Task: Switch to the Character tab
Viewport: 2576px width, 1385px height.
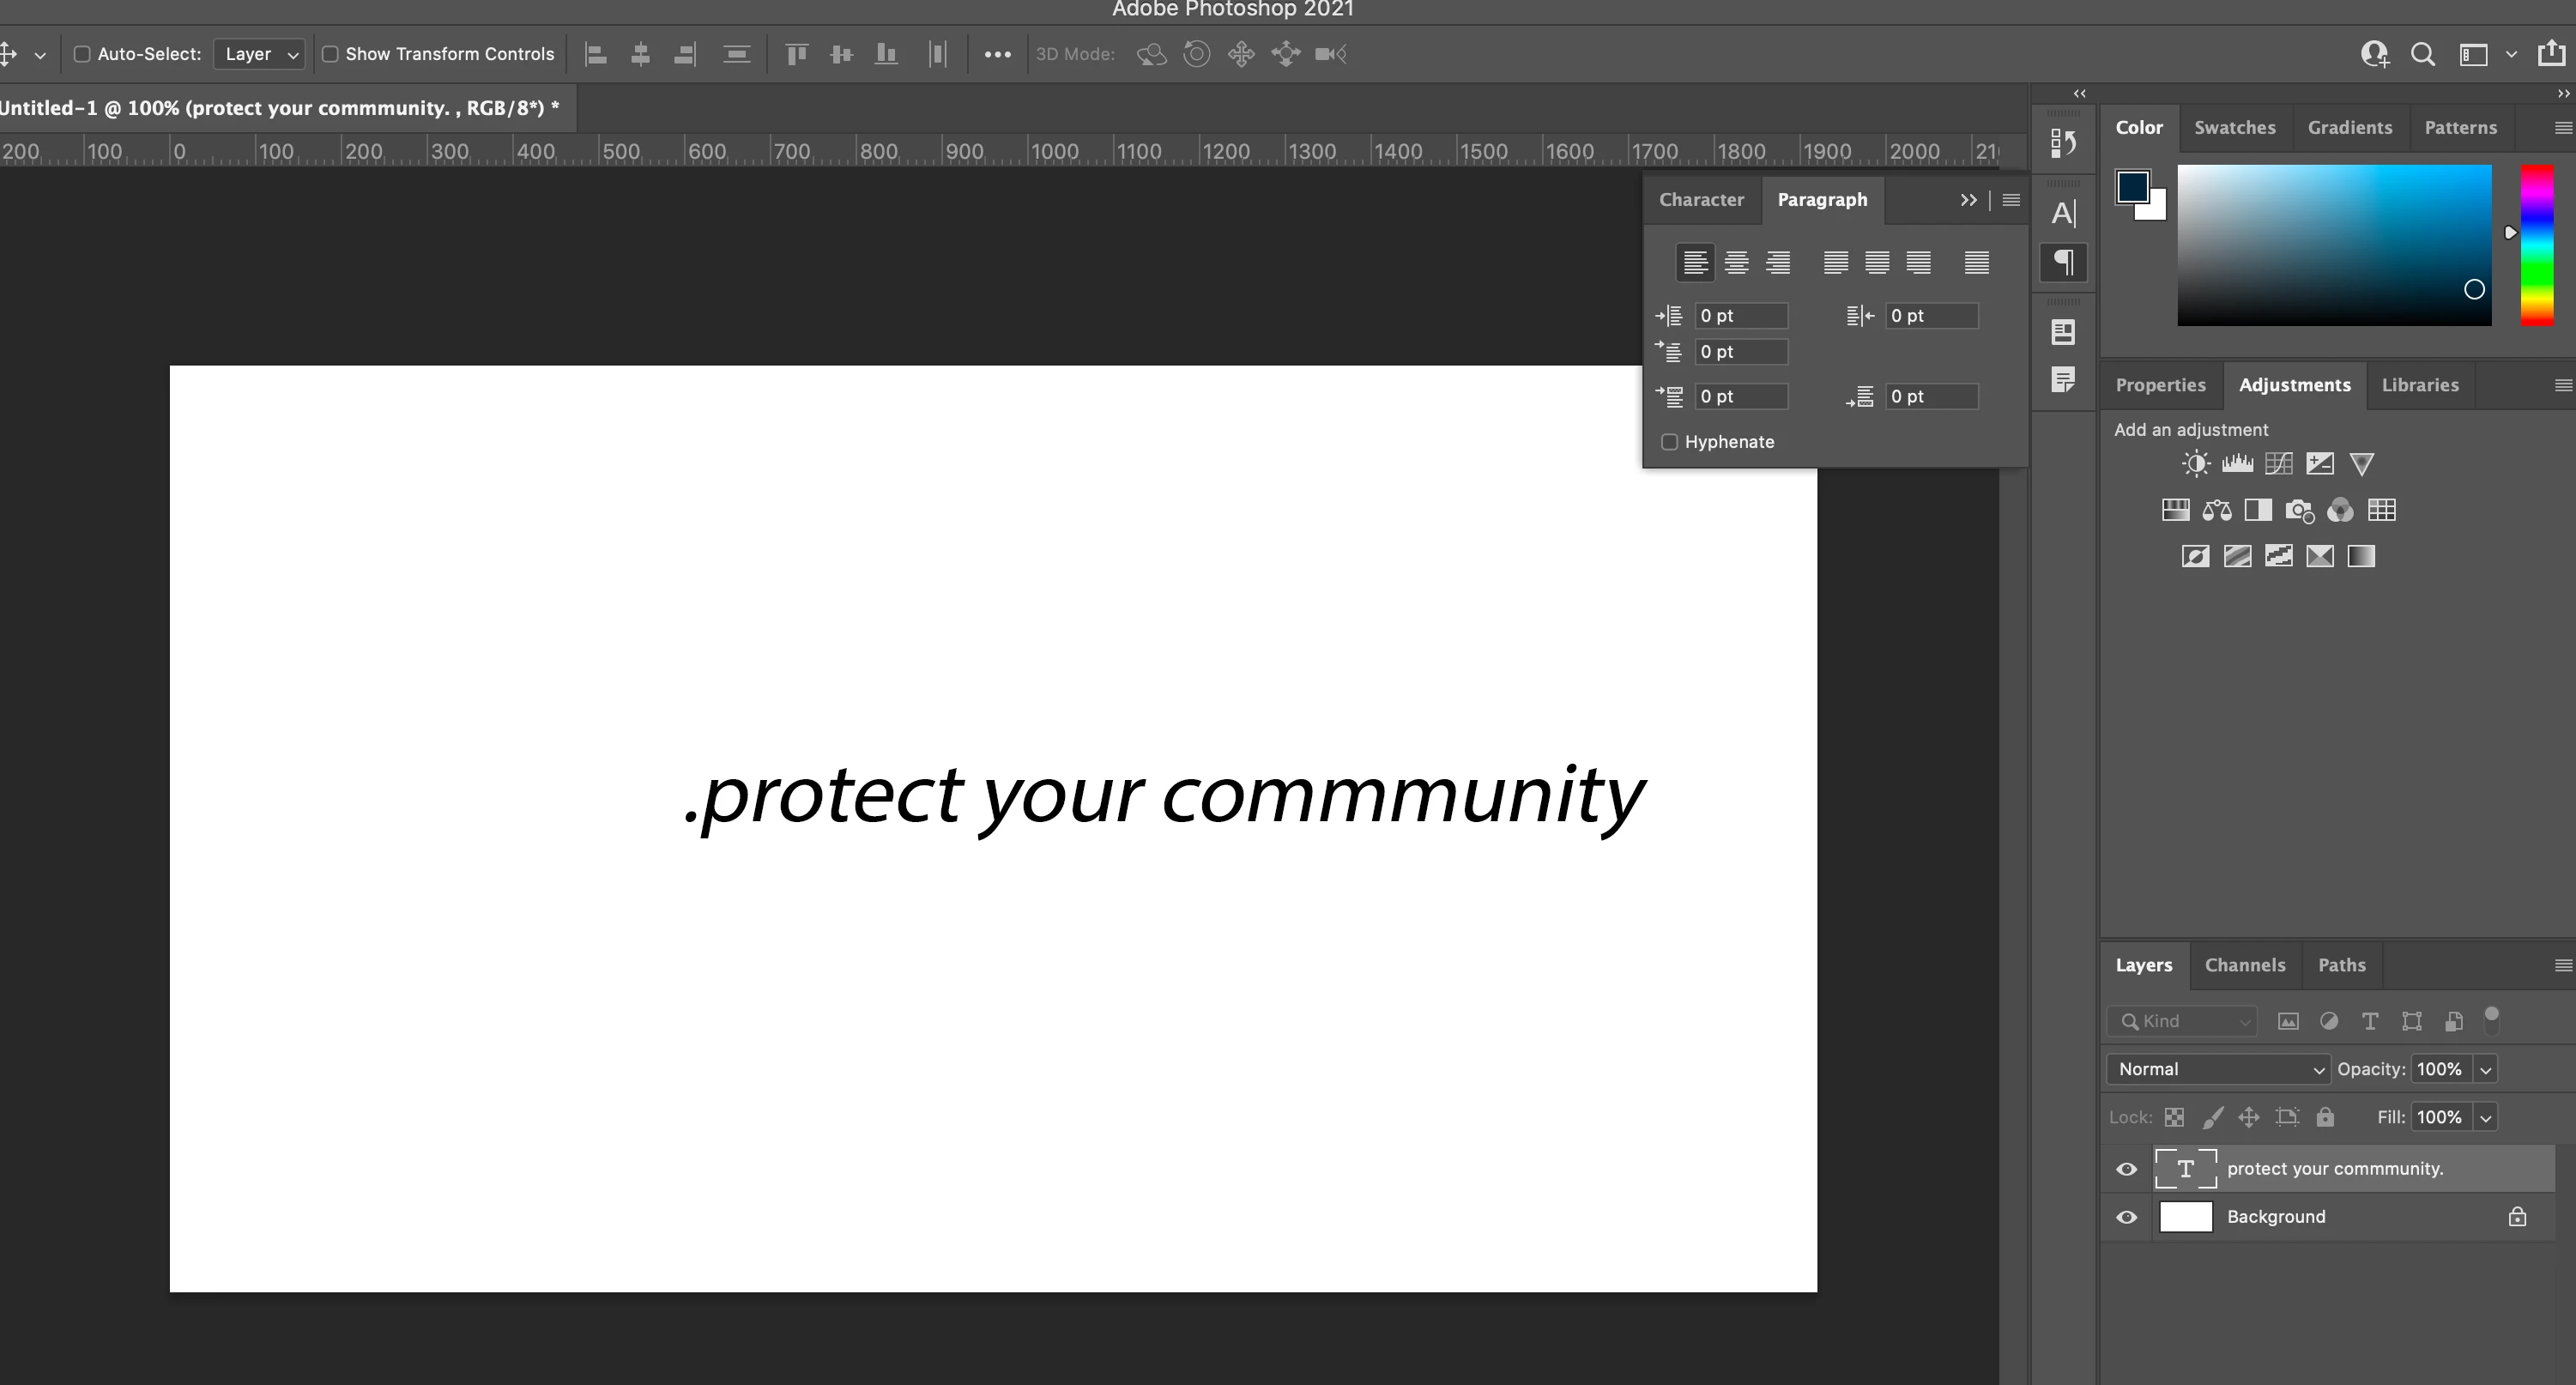Action: (1701, 199)
